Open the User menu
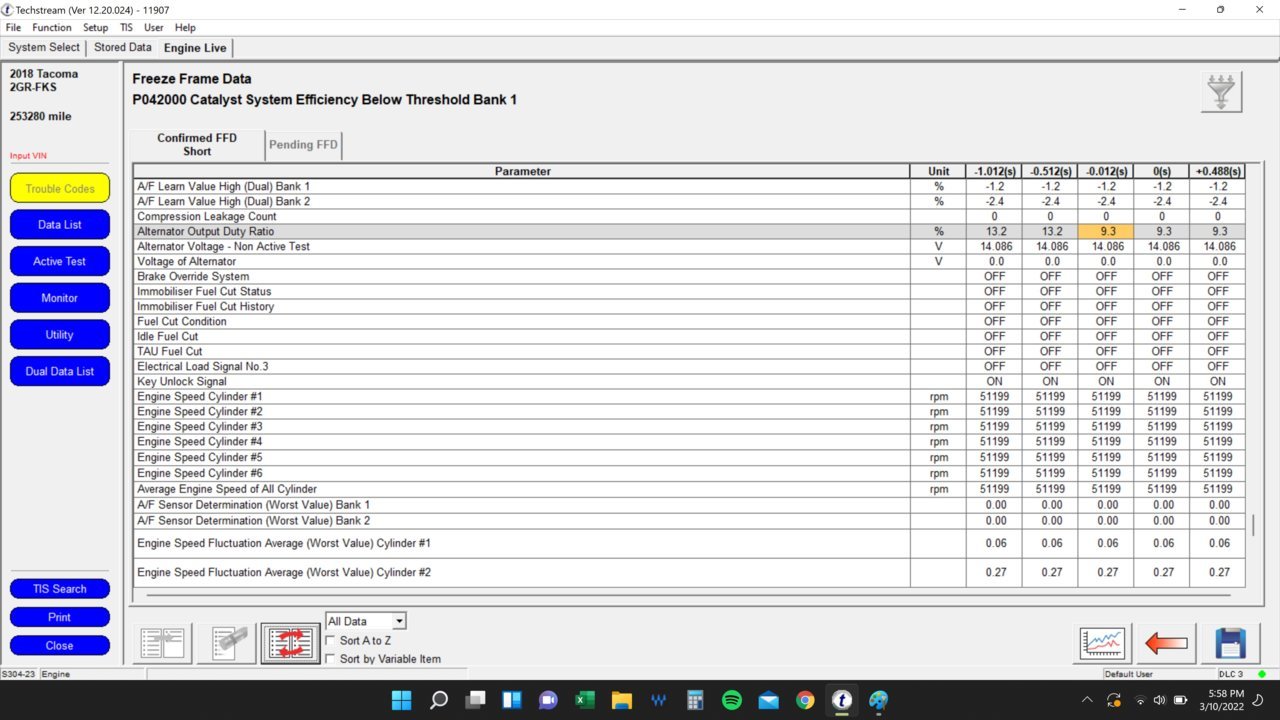The image size is (1280, 720). click(x=153, y=27)
